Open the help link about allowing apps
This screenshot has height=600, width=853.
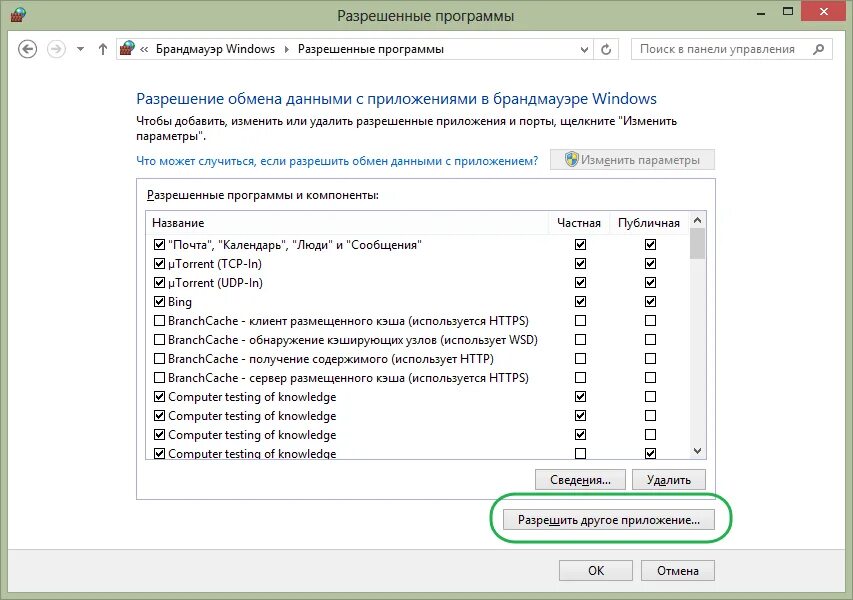coord(337,161)
